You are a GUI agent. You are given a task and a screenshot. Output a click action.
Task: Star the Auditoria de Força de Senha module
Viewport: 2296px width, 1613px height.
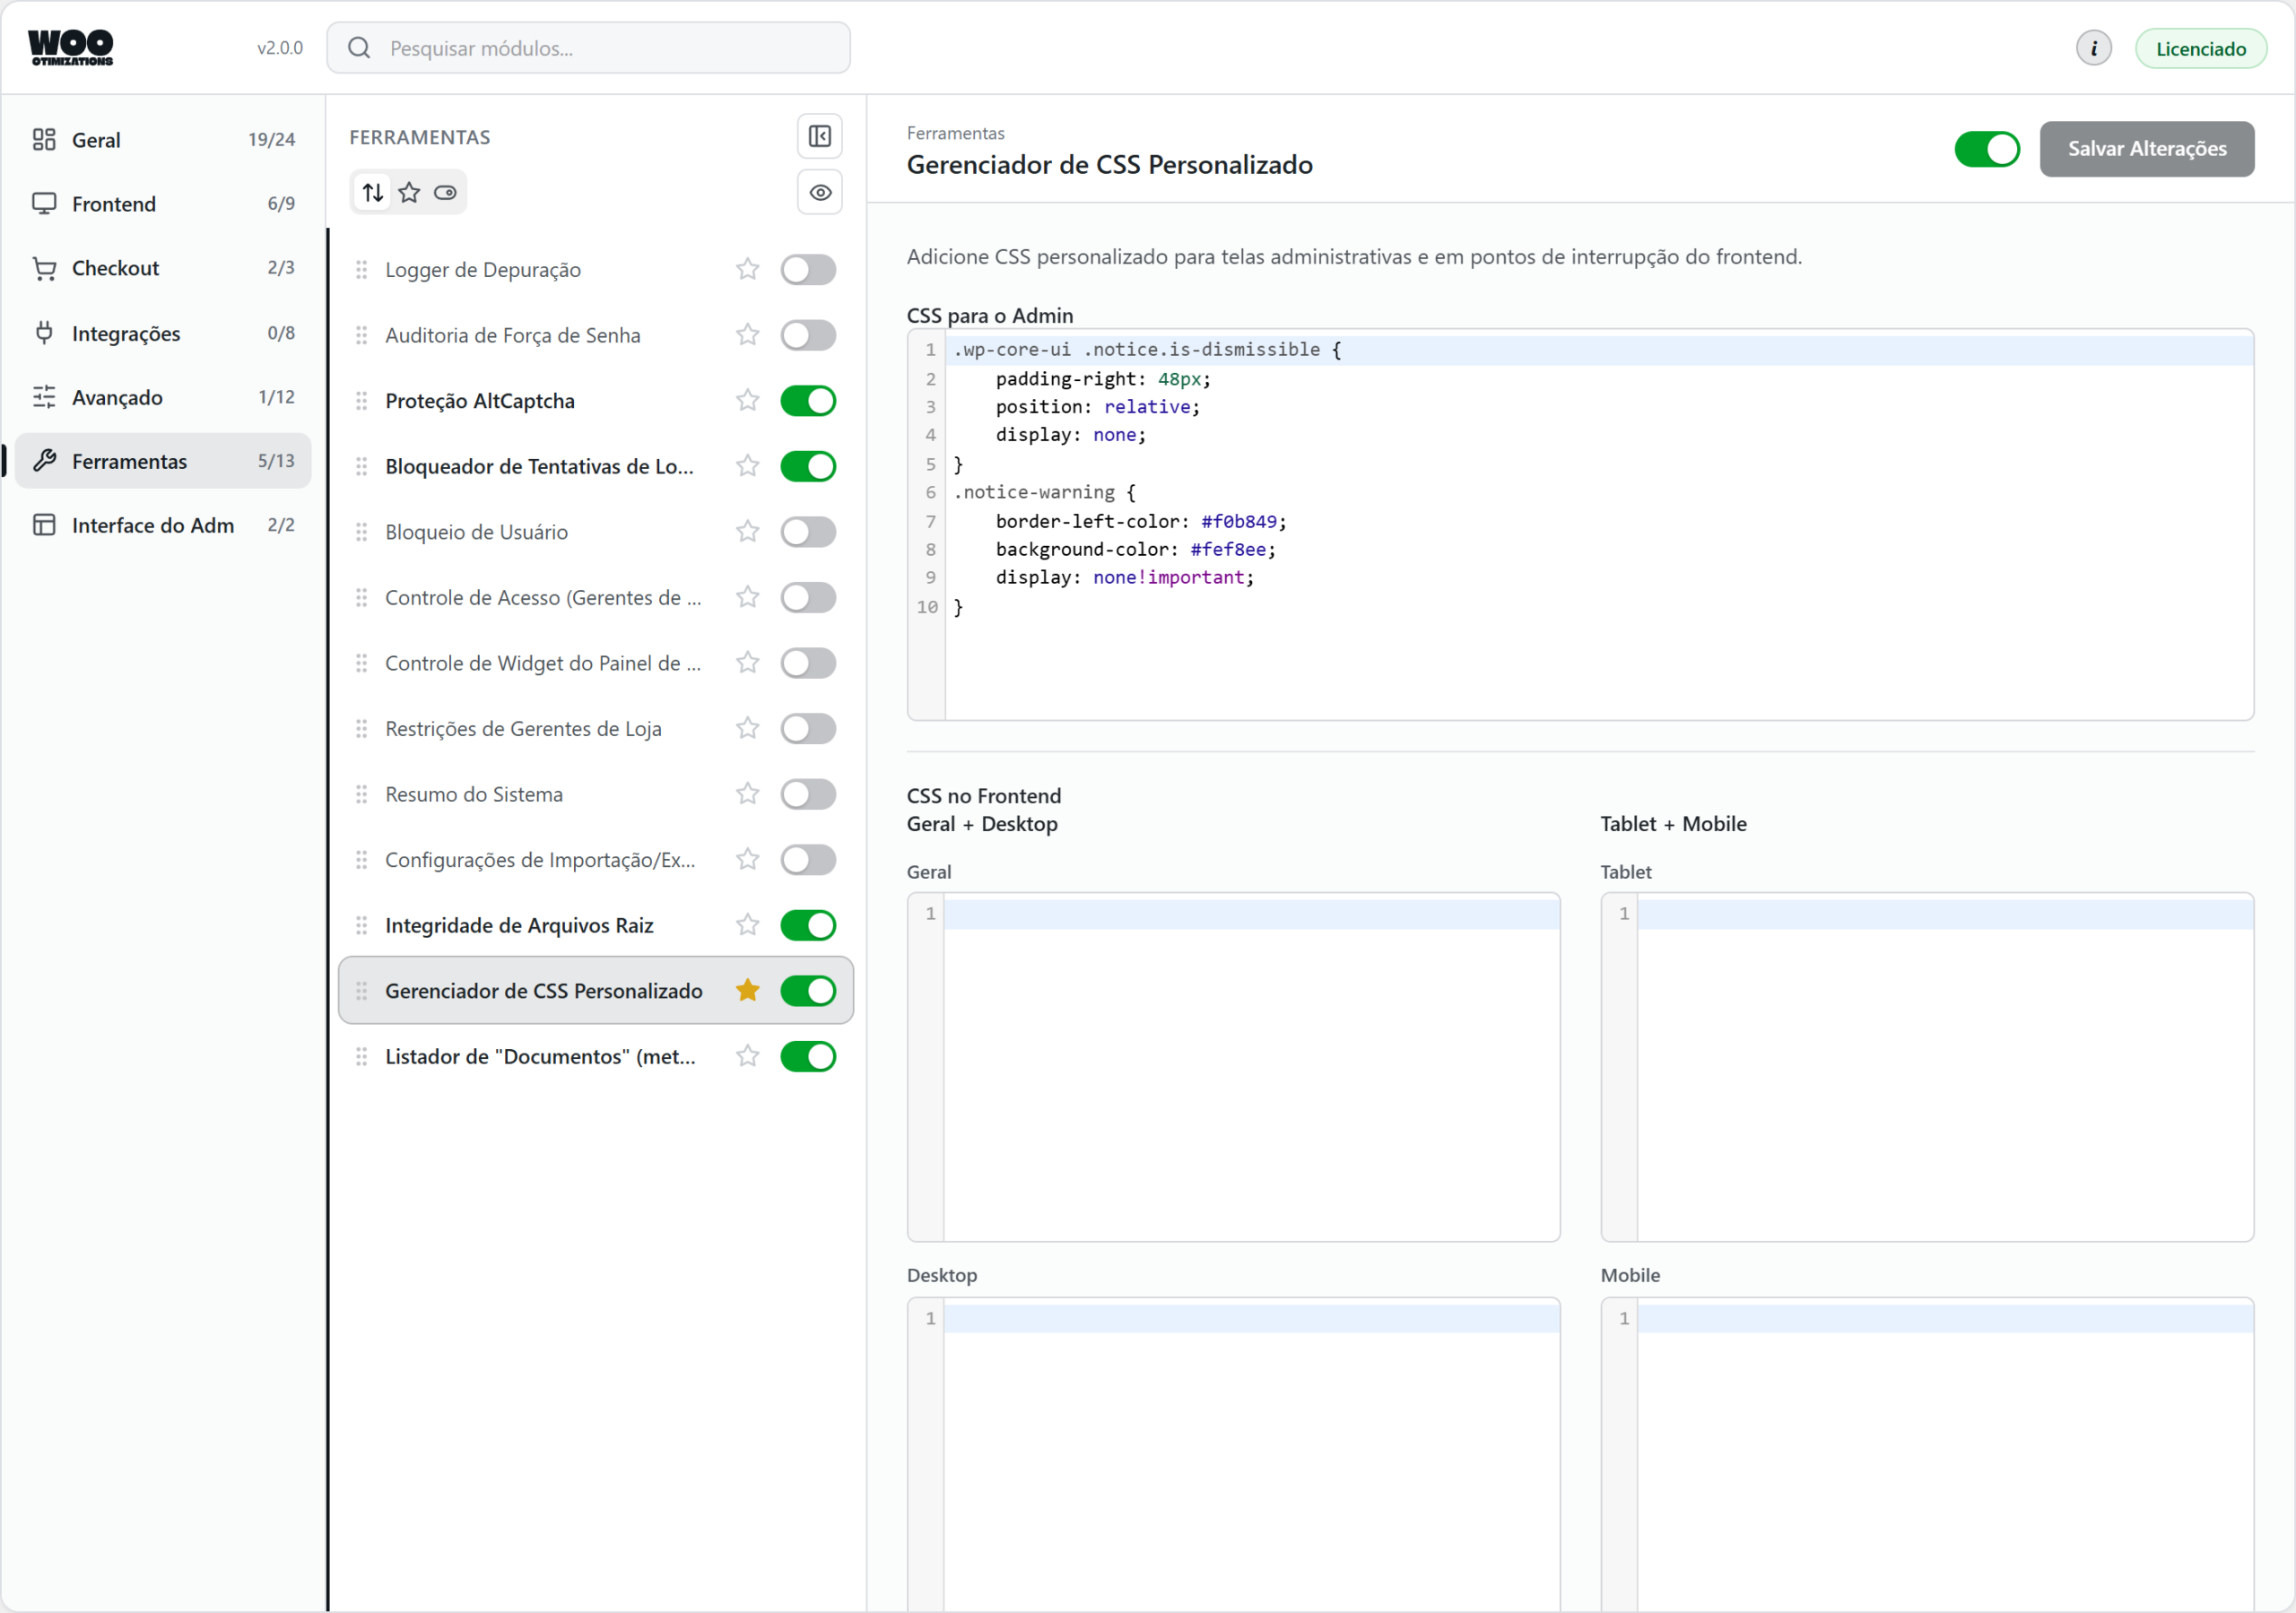coord(747,335)
